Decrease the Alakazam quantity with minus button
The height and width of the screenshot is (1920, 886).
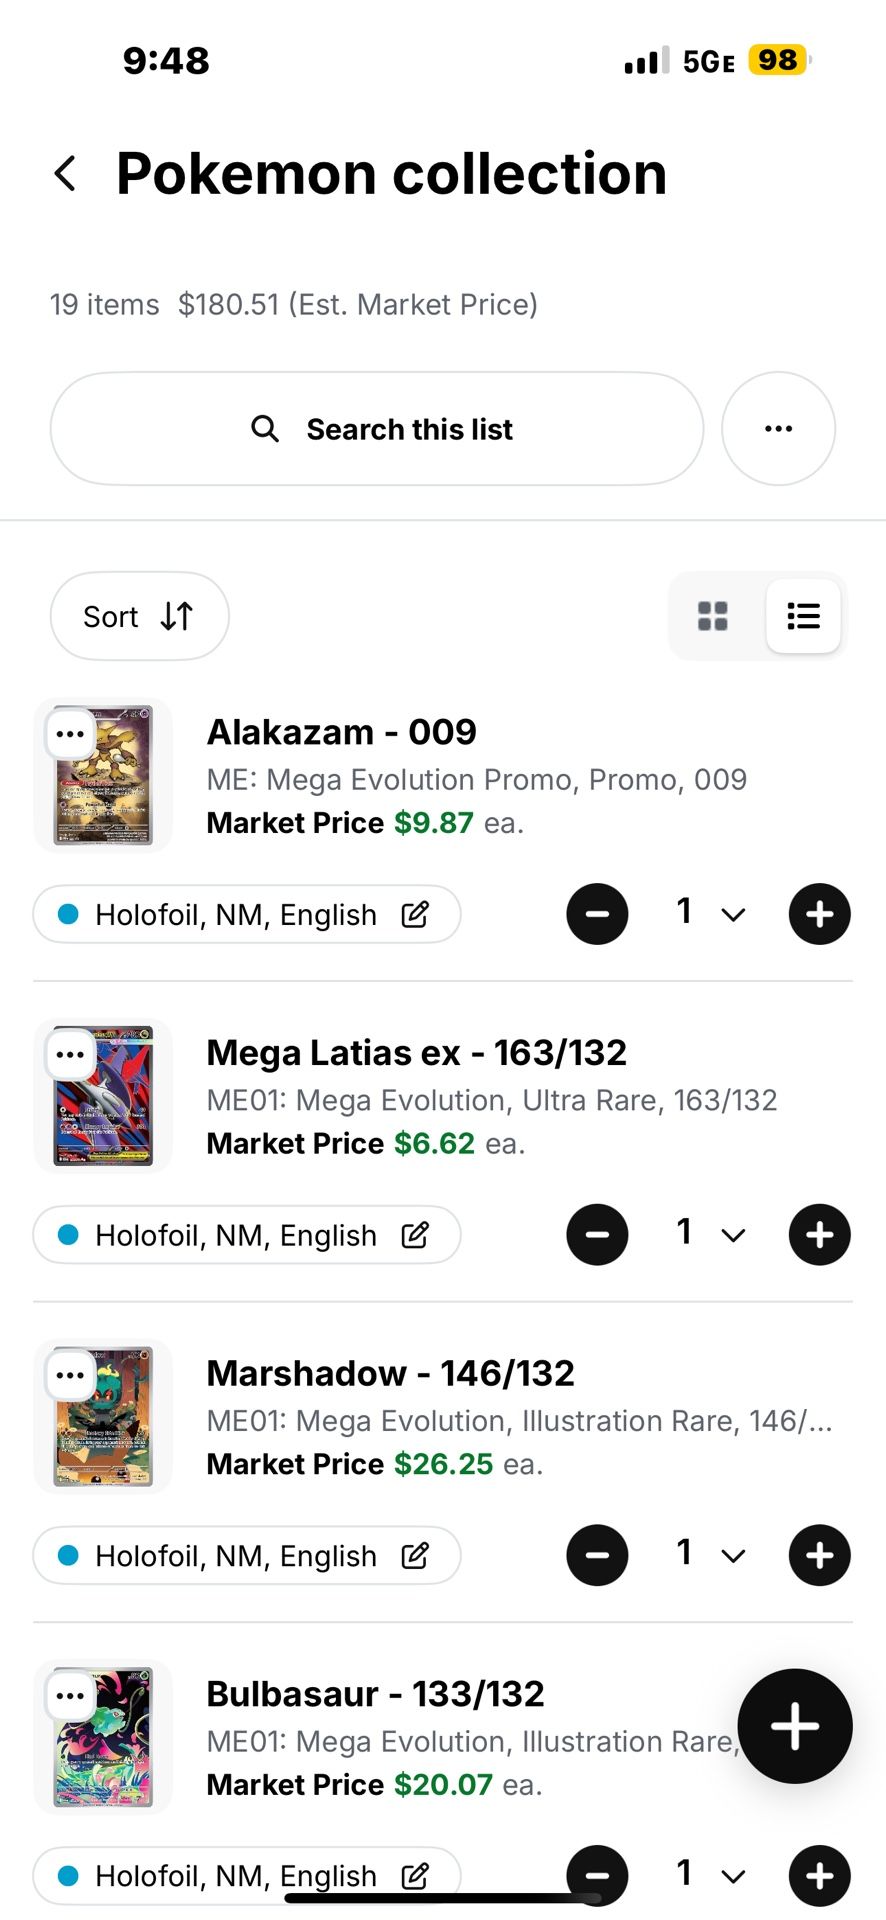(x=597, y=914)
